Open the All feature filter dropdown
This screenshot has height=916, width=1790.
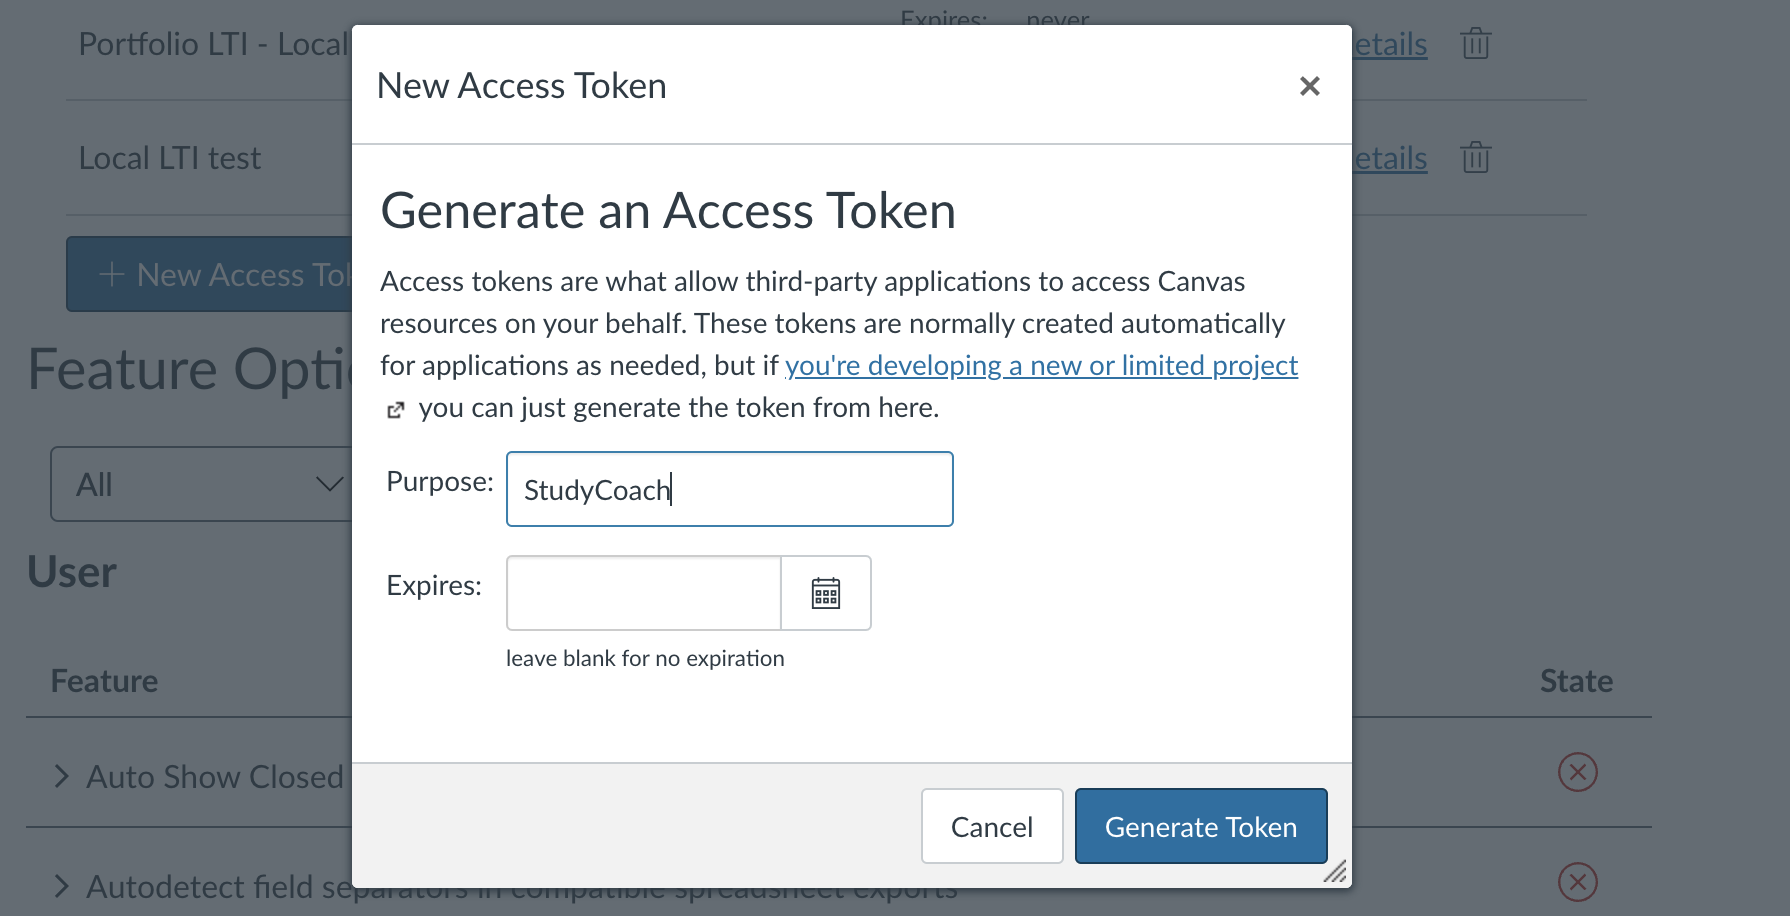201,484
